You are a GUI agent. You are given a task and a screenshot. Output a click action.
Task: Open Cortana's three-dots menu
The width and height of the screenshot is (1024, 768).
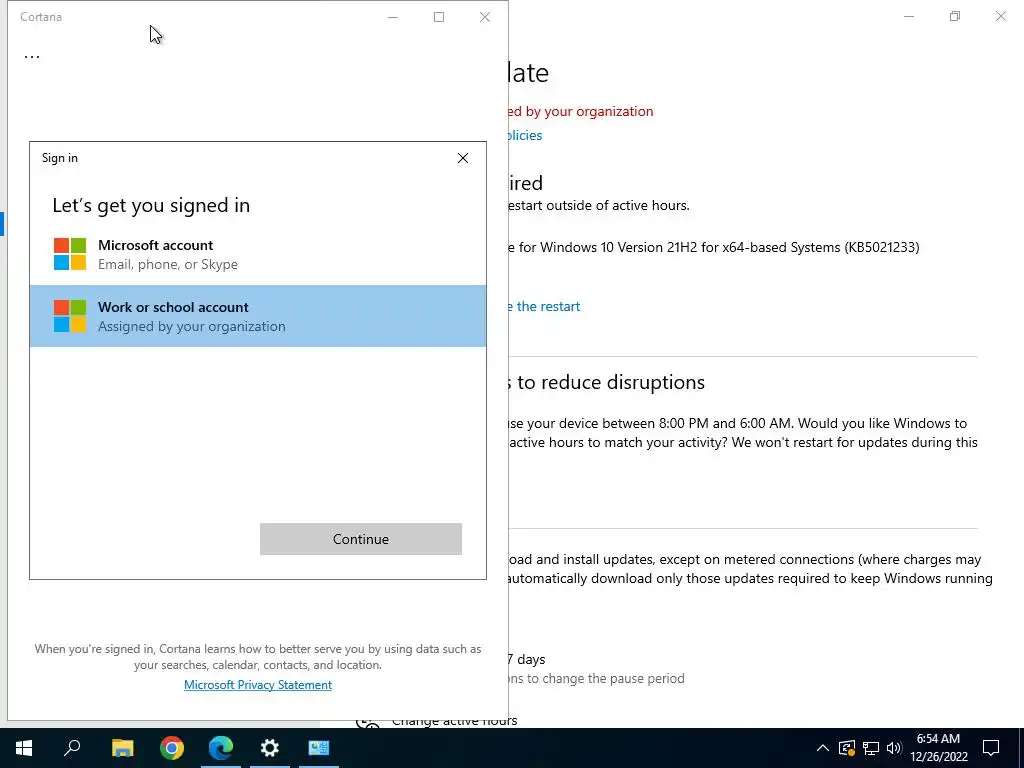click(x=32, y=56)
